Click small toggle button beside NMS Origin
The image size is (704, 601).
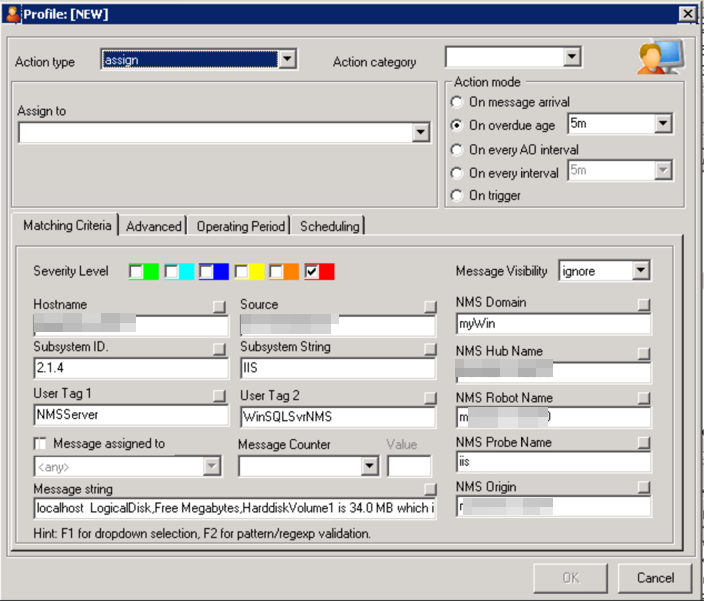tap(644, 488)
